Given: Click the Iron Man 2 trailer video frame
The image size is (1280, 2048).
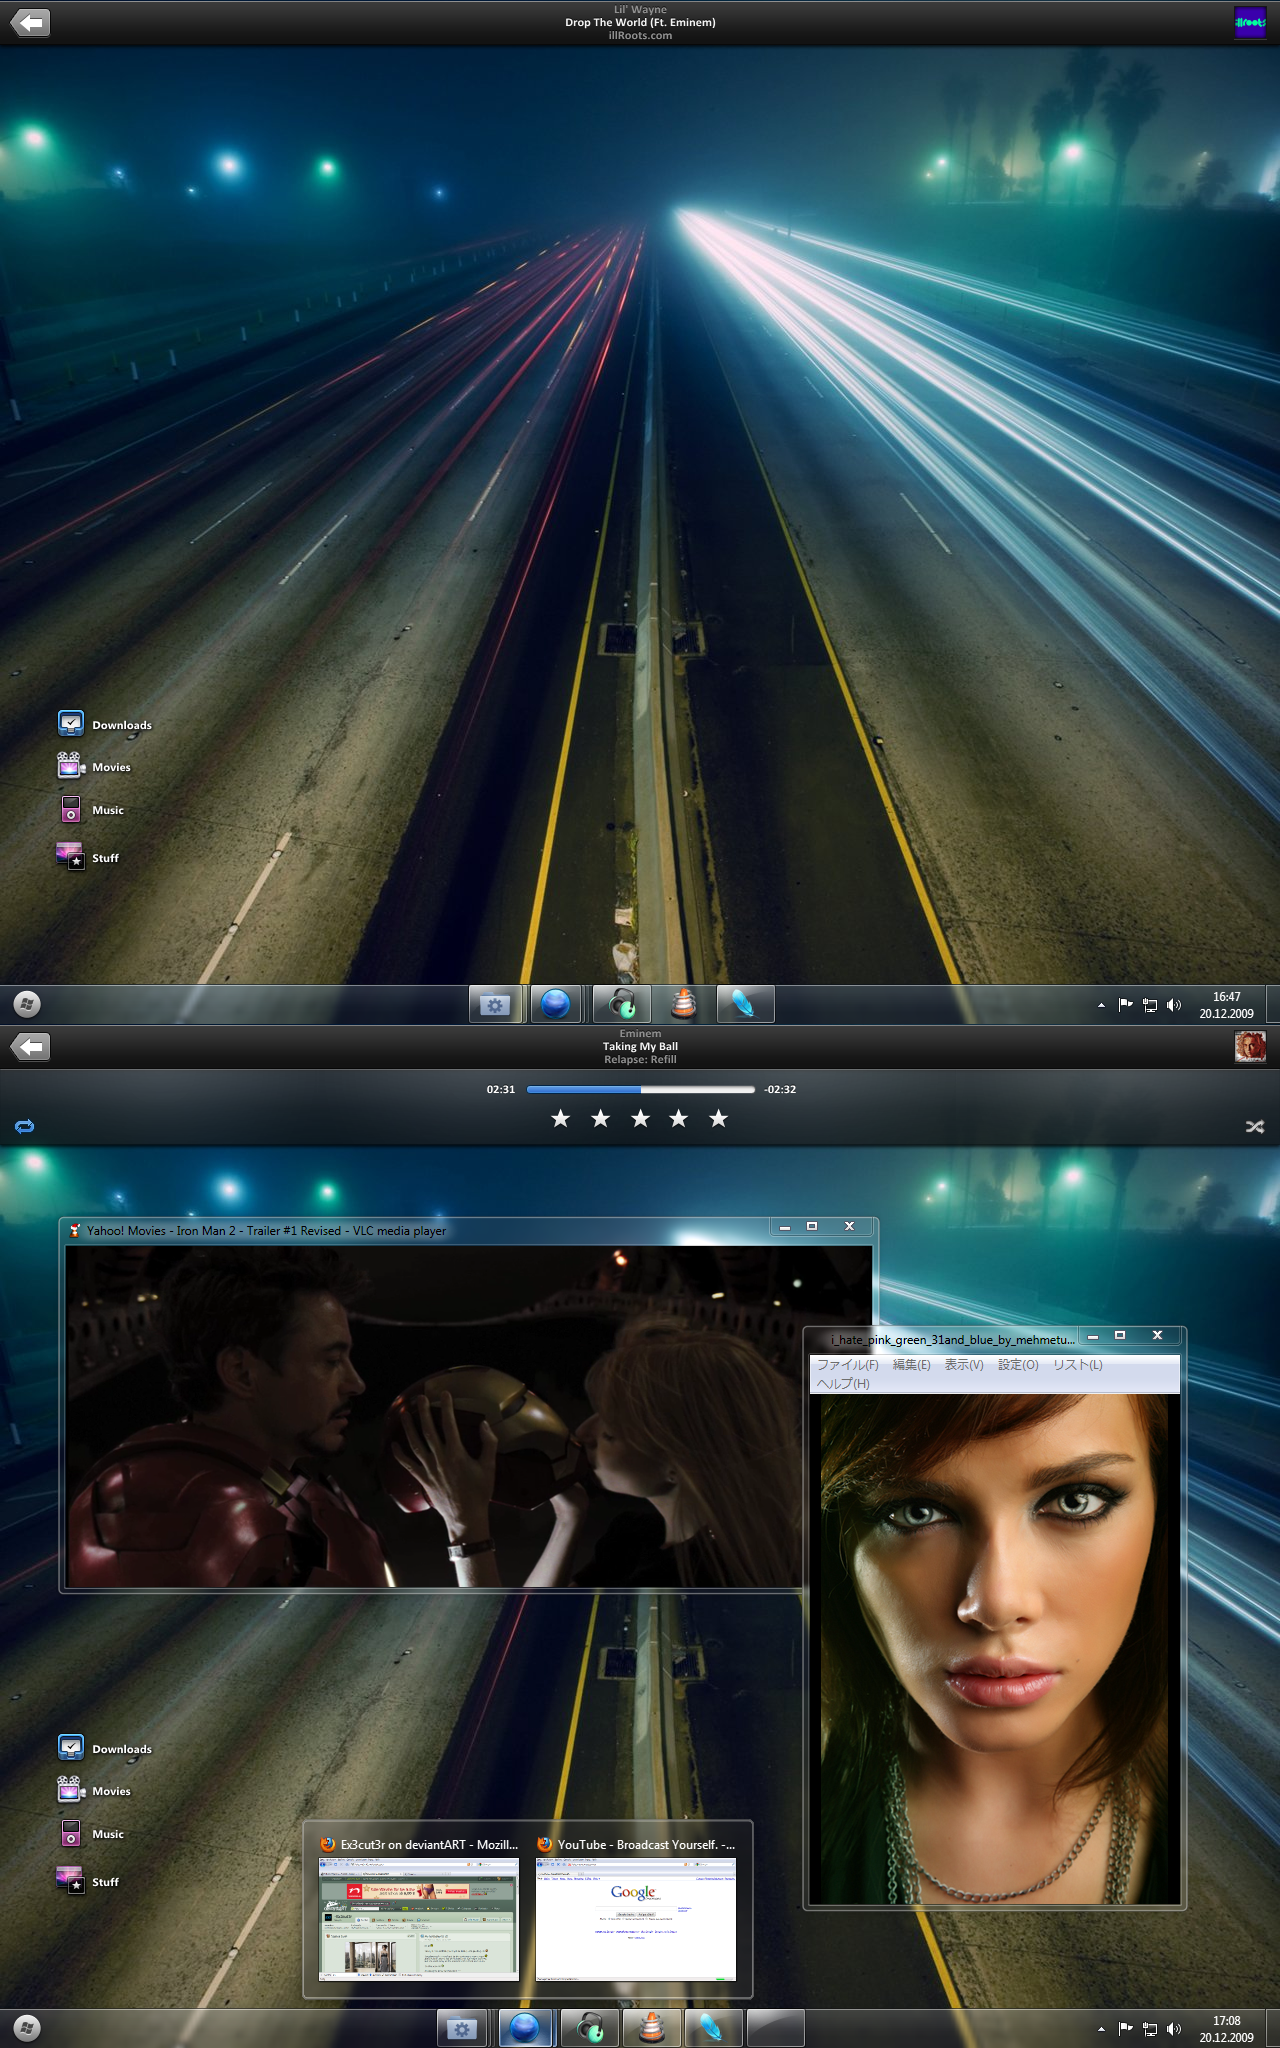Looking at the screenshot, I should (x=435, y=1416).
